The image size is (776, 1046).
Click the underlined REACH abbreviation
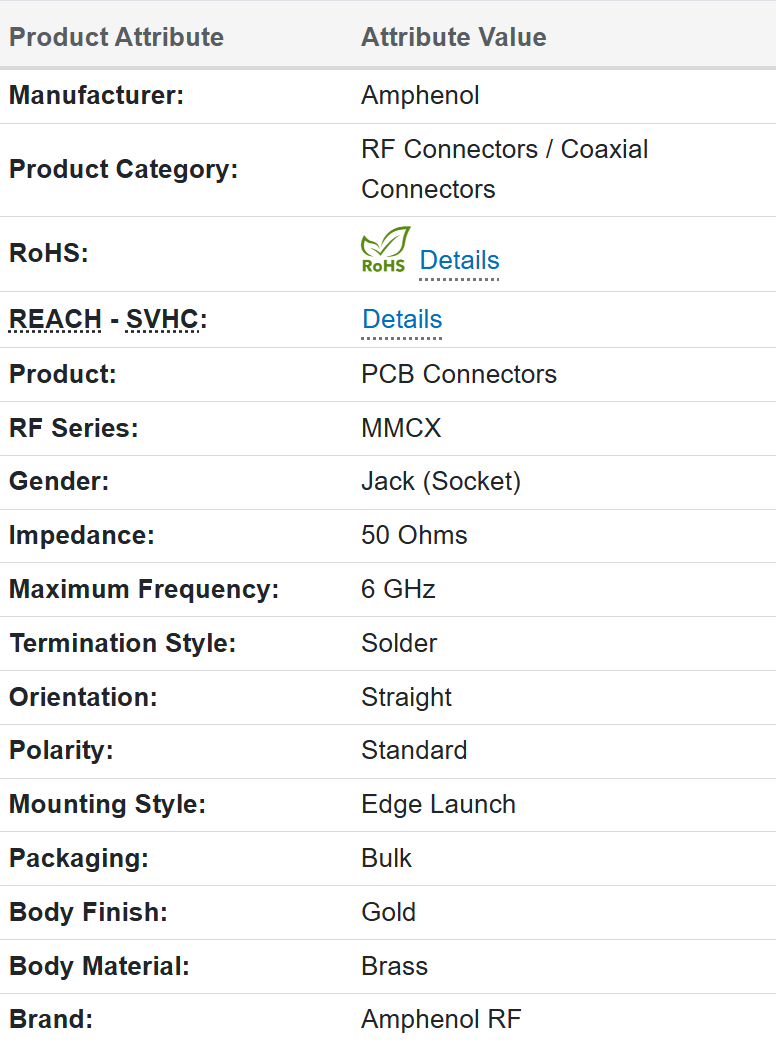click(55, 319)
